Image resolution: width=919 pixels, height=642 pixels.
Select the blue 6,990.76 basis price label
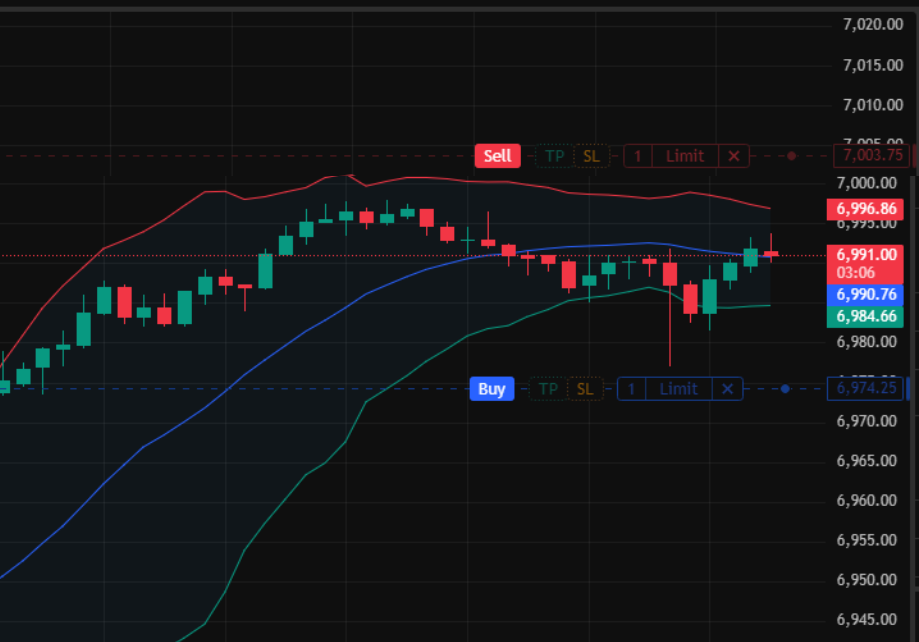(866, 294)
